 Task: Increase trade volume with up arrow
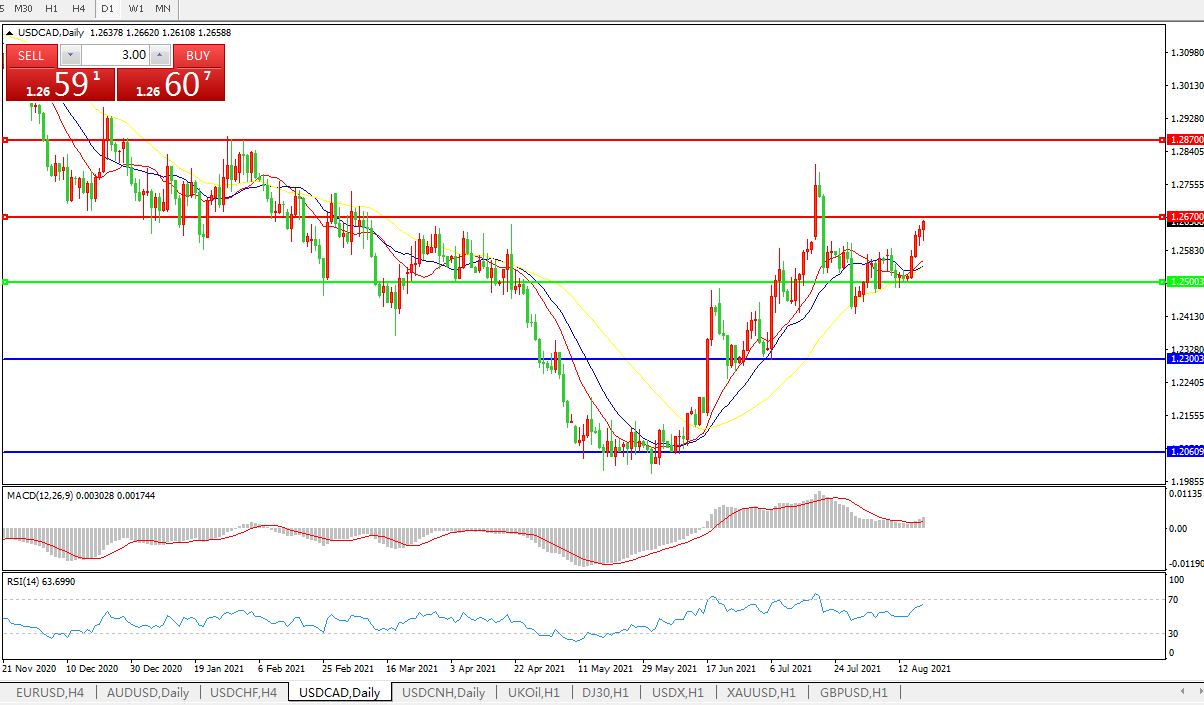pos(159,55)
